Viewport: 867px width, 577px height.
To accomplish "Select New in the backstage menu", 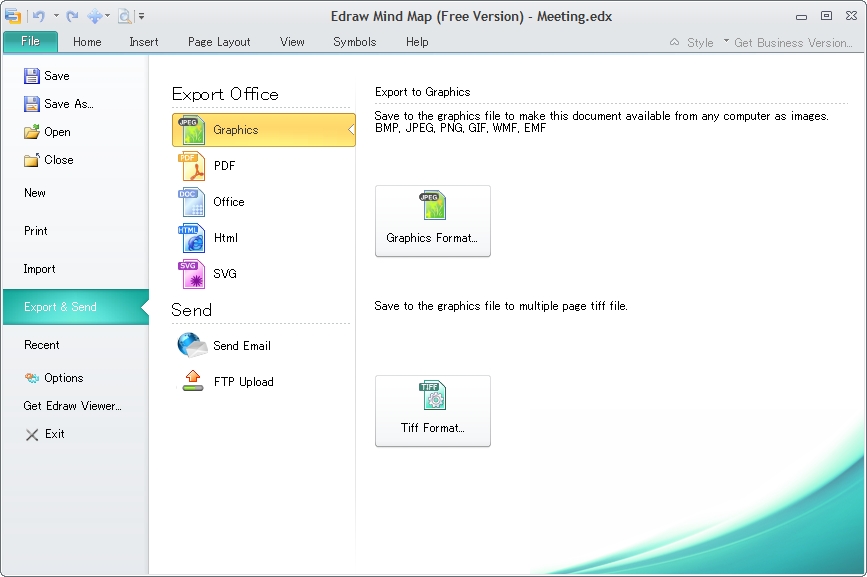I will pyautogui.click(x=35, y=193).
